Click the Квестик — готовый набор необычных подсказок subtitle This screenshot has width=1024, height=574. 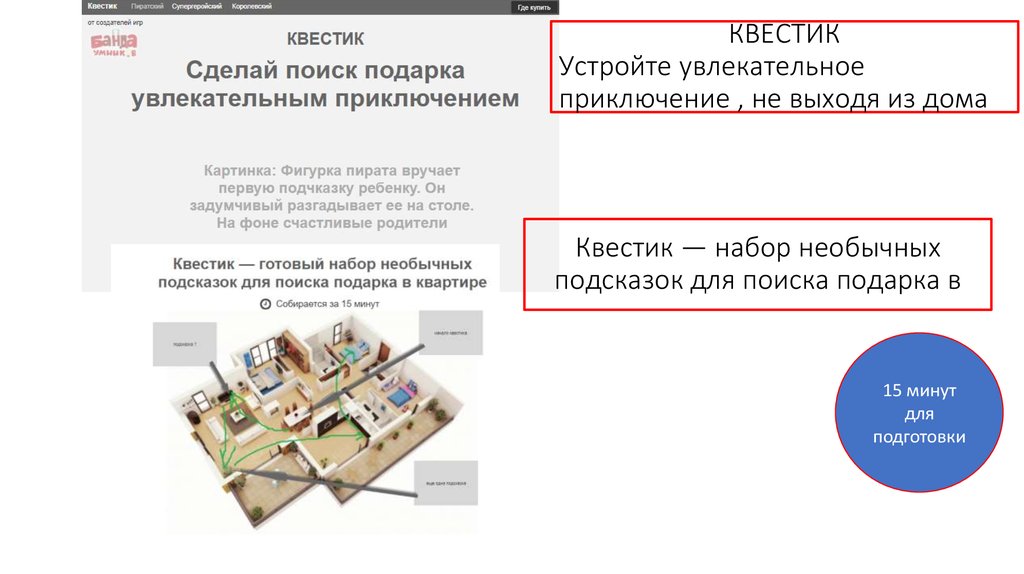coord(322,273)
